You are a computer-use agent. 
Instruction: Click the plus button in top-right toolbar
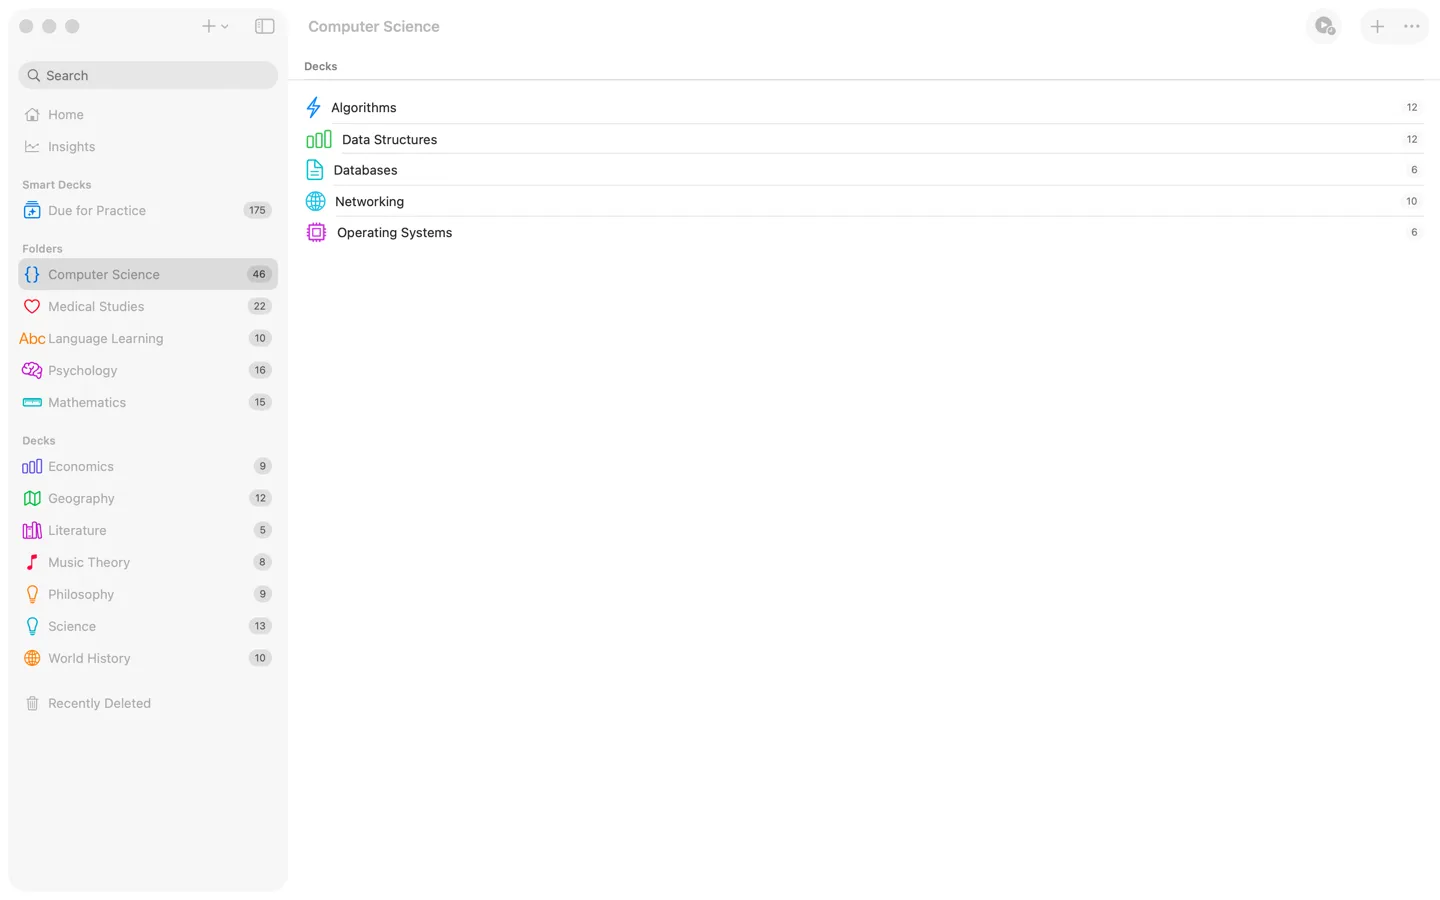(1377, 26)
